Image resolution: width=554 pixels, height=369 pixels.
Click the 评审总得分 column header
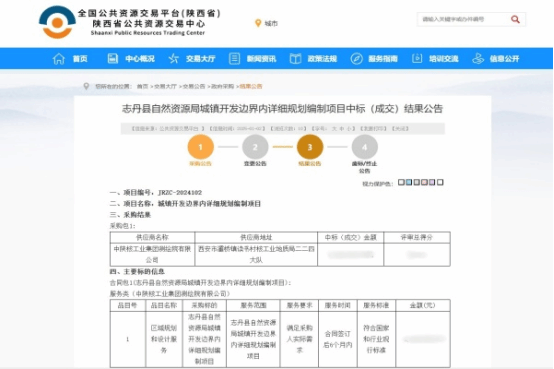click(417, 237)
